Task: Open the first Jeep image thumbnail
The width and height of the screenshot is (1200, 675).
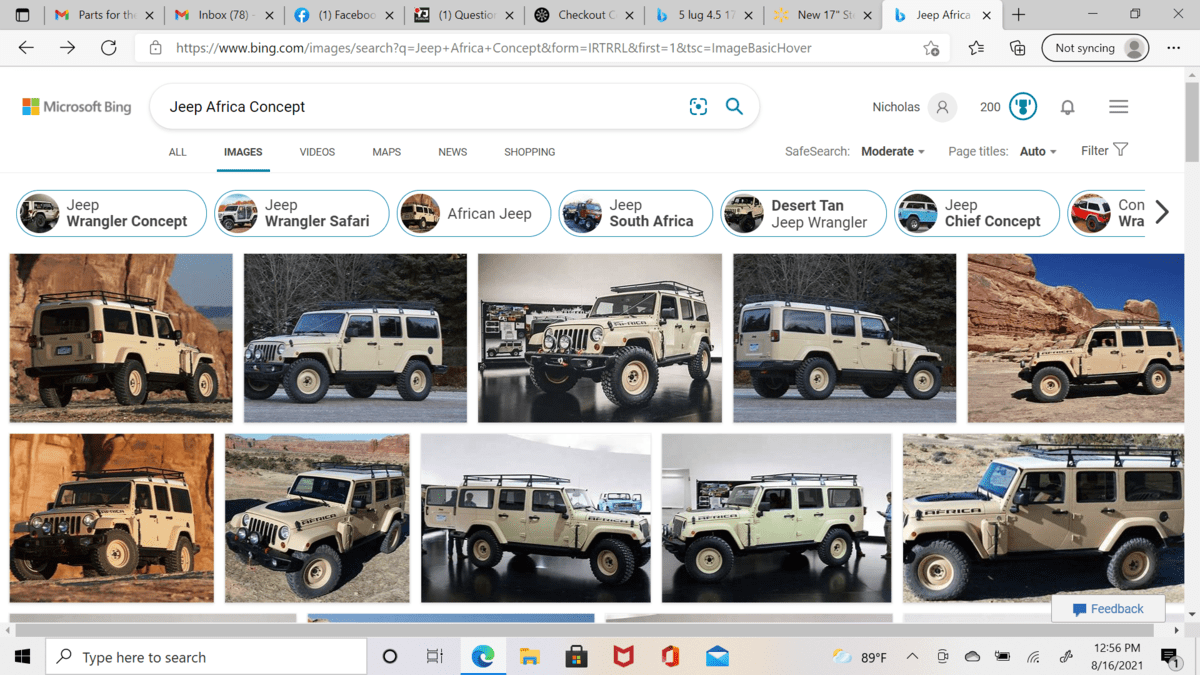Action: click(x=121, y=338)
